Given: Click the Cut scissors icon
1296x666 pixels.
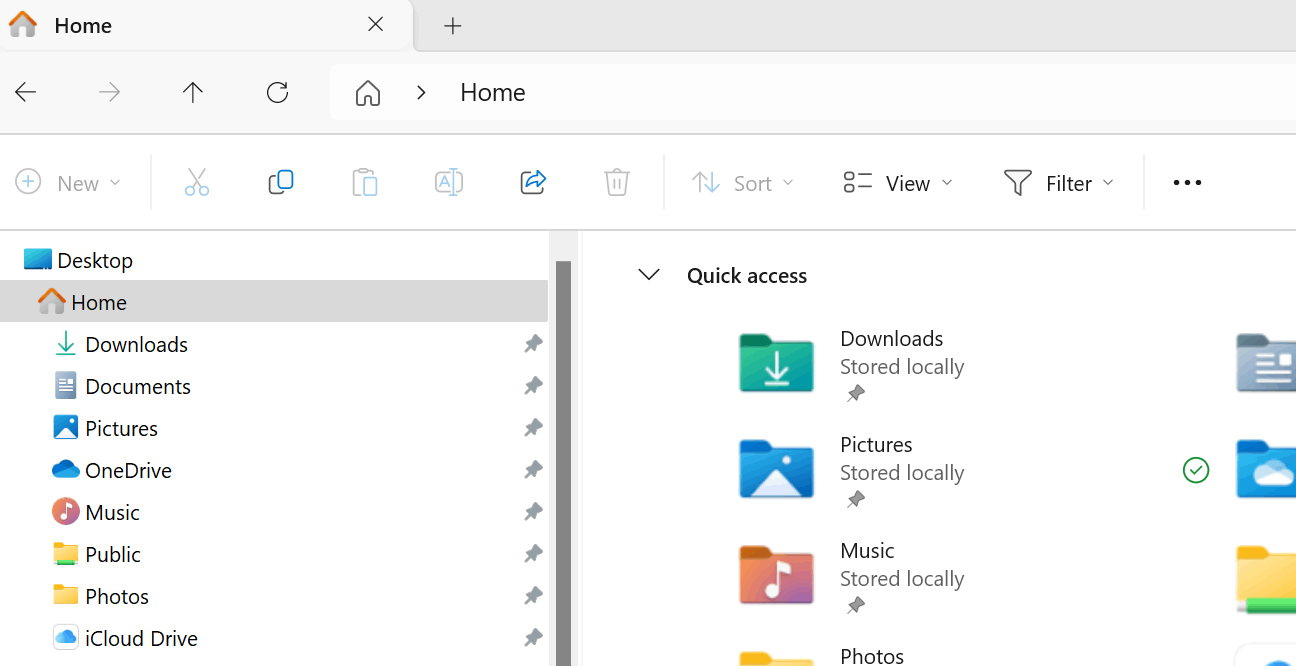Looking at the screenshot, I should [197, 182].
